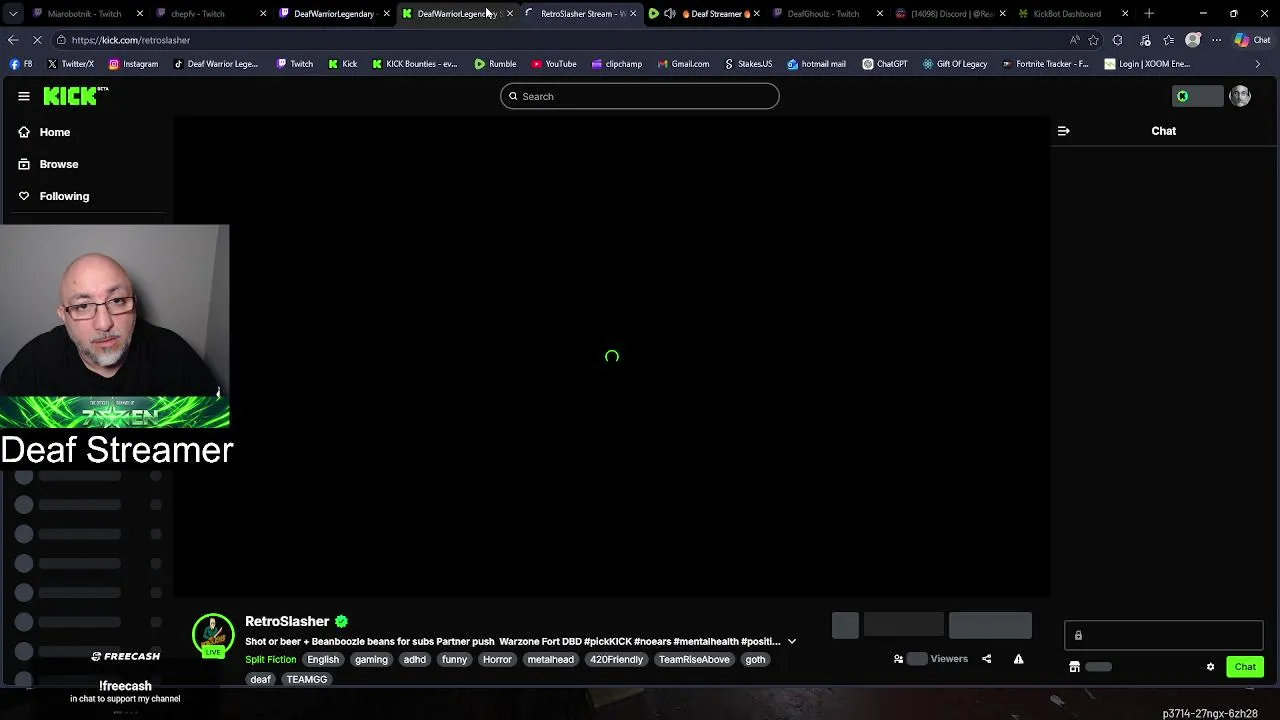Switch to the RetroSlasher Stream tab
Viewport: 1280px width, 720px height.
[580, 14]
